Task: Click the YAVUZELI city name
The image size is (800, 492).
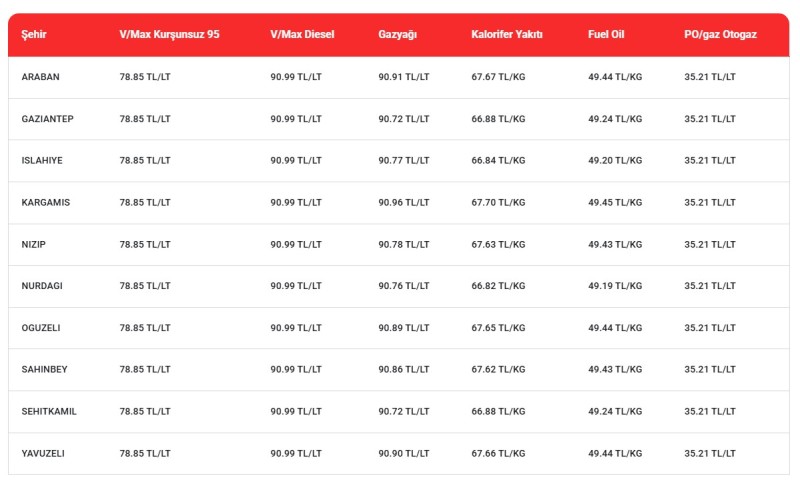Action: pos(43,453)
